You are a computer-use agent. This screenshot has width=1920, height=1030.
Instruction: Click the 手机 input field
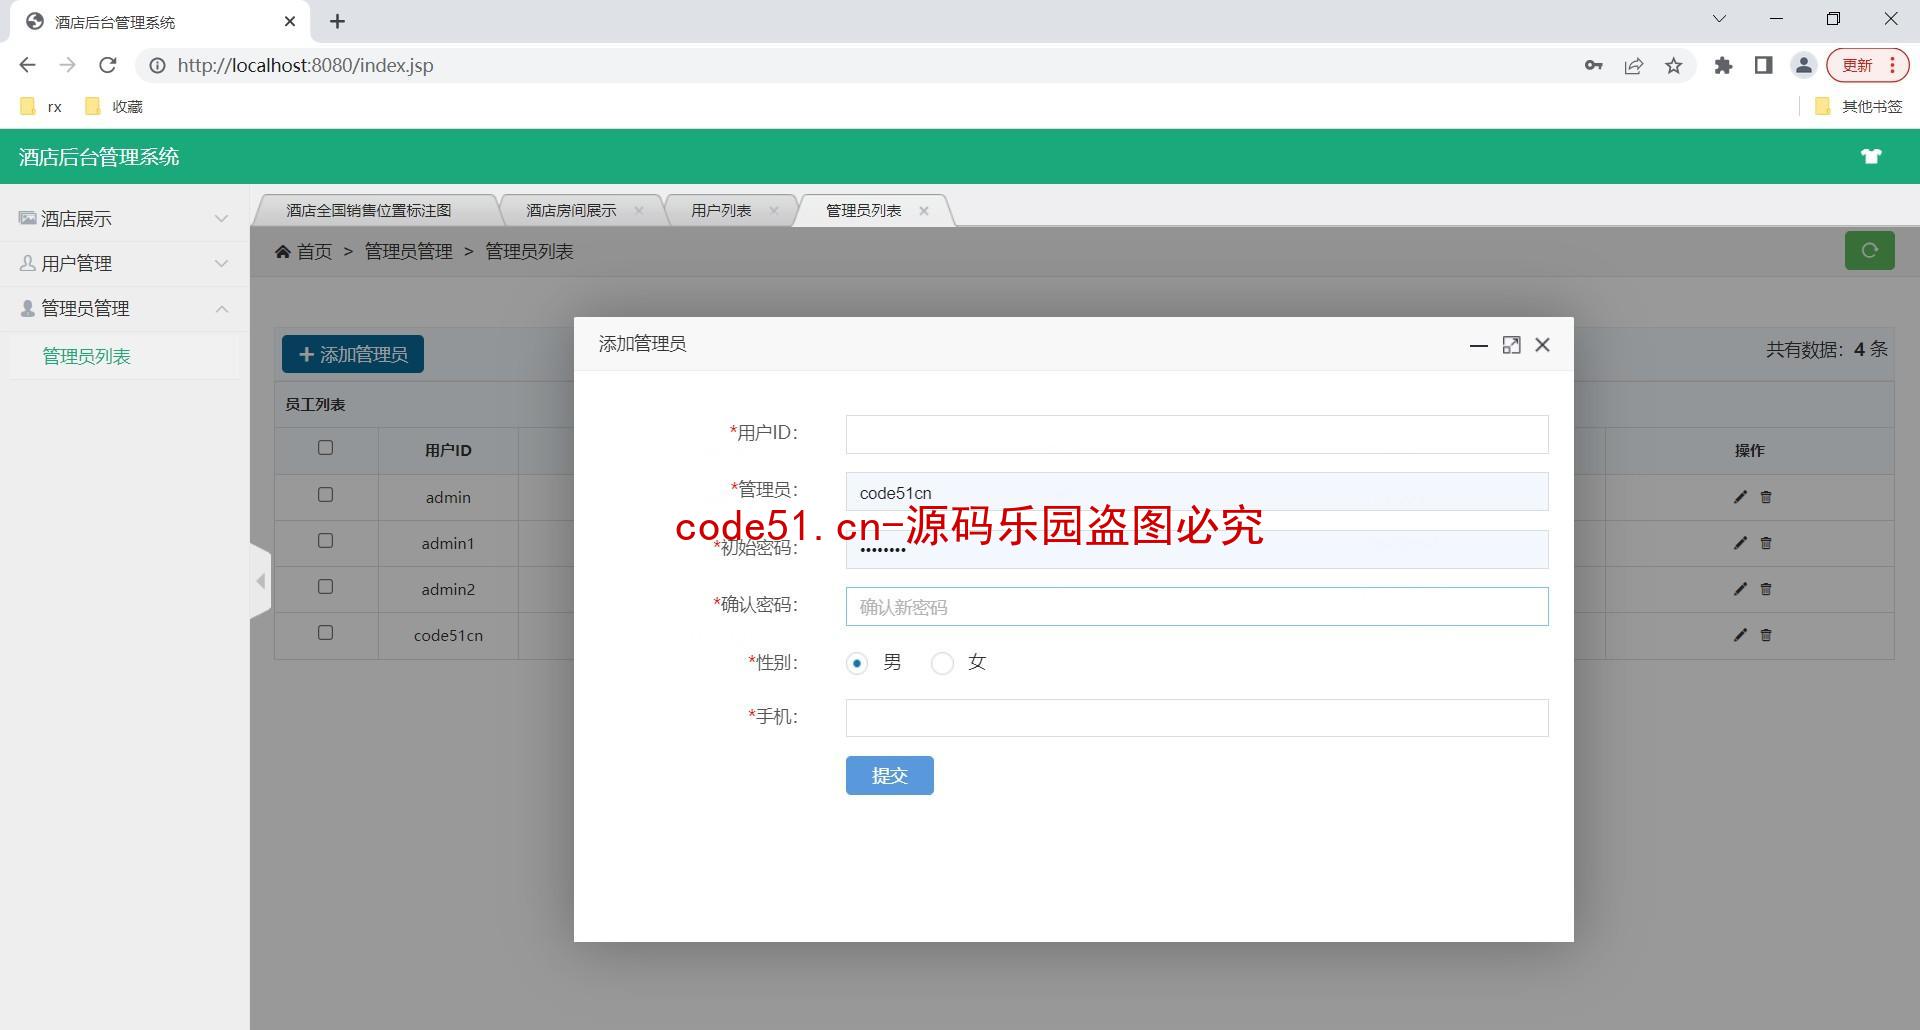point(1197,718)
